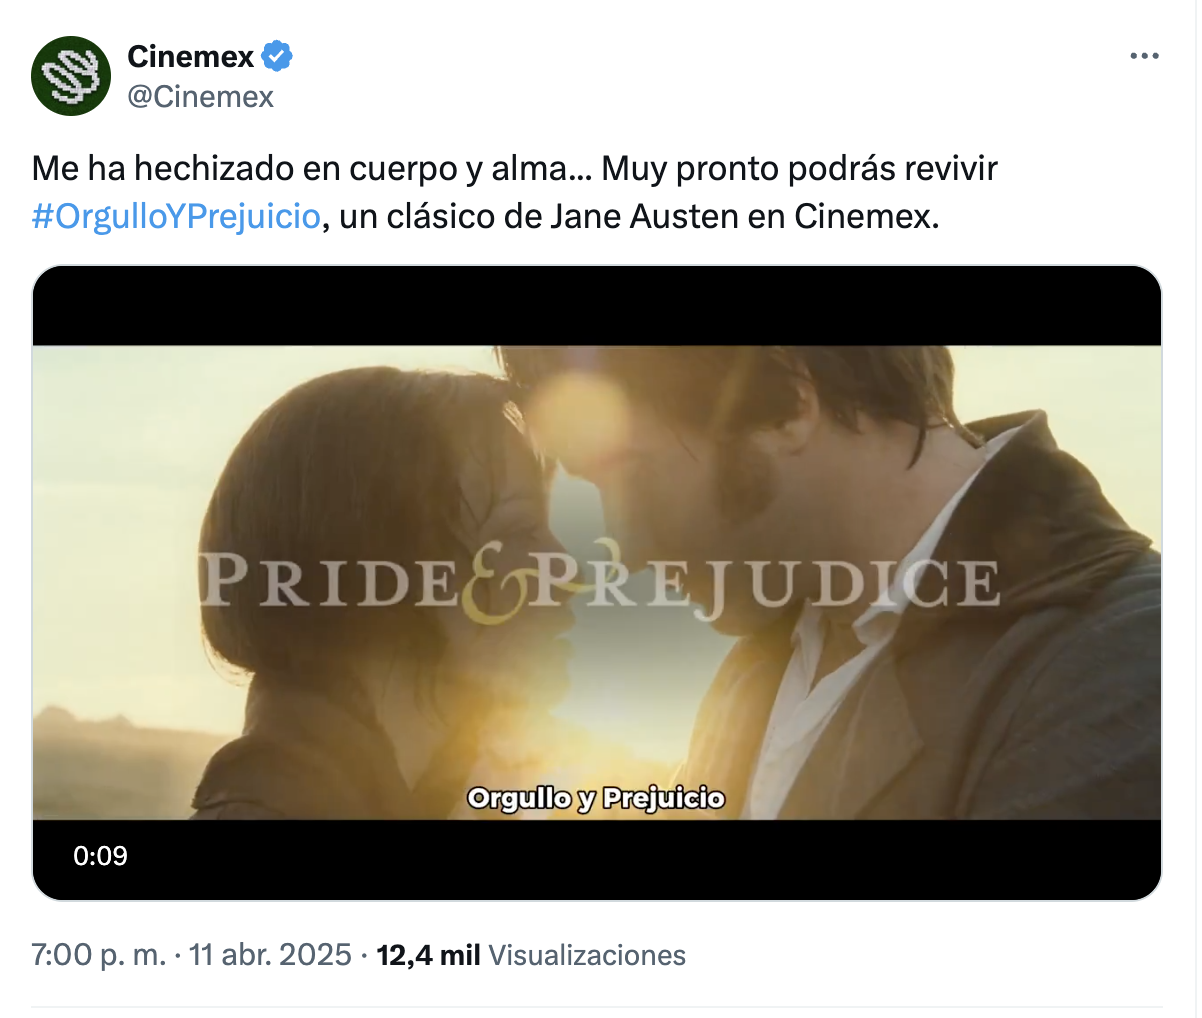Open the #OrgulloYPrejuicio hashtag
The height and width of the screenshot is (1018, 1202).
176,216
